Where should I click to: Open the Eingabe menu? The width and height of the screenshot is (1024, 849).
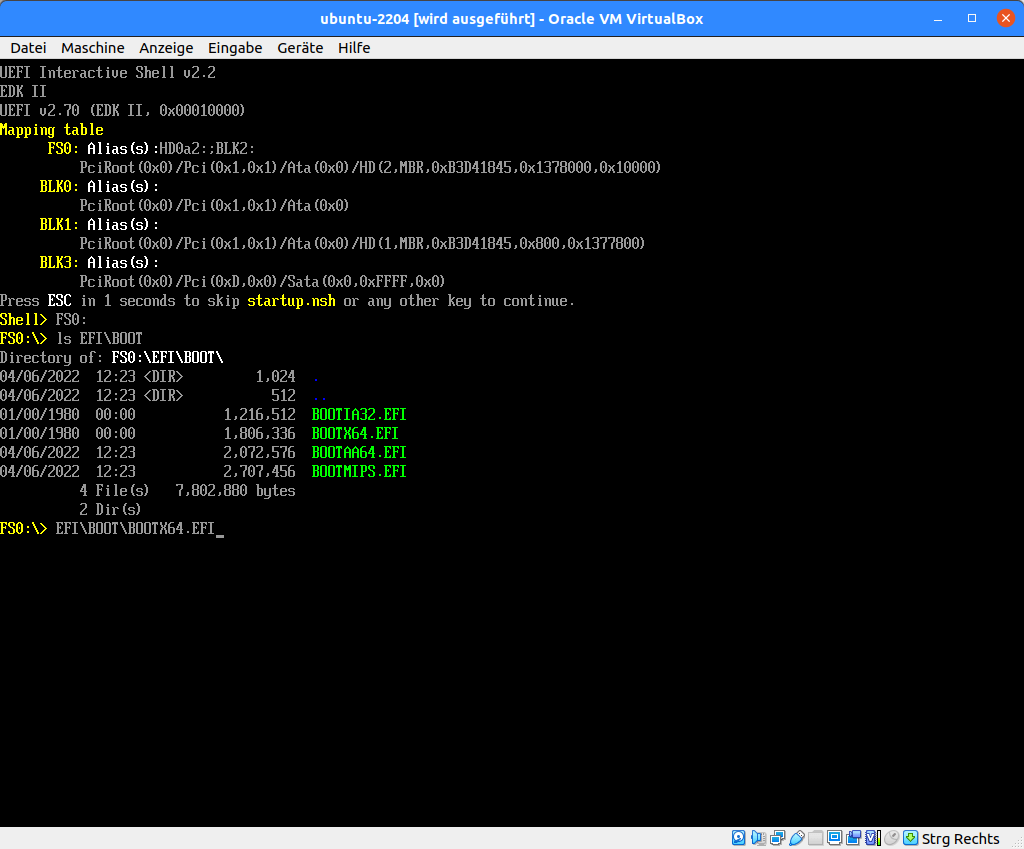point(234,47)
